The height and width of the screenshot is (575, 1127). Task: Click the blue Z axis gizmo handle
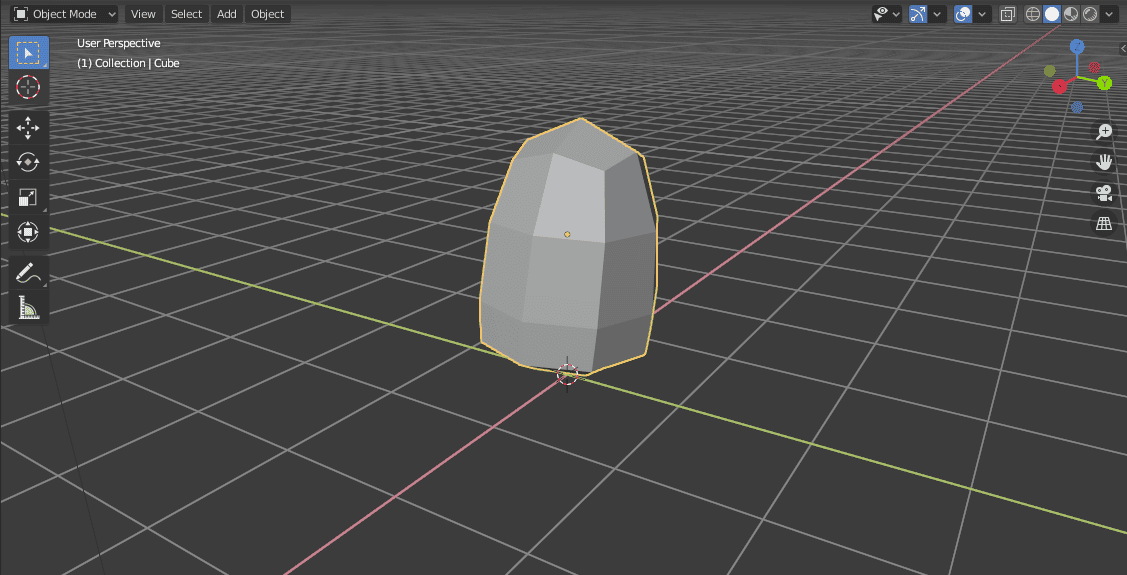1077,47
